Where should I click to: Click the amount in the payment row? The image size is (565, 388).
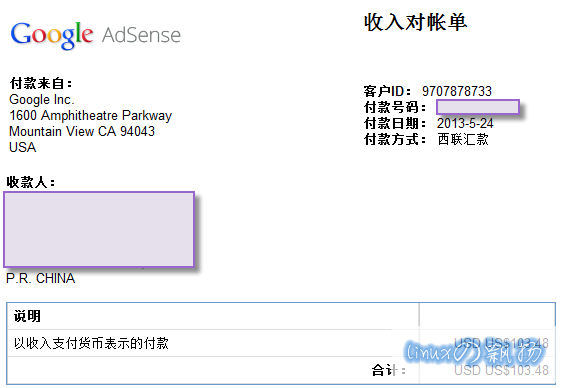coord(501,343)
